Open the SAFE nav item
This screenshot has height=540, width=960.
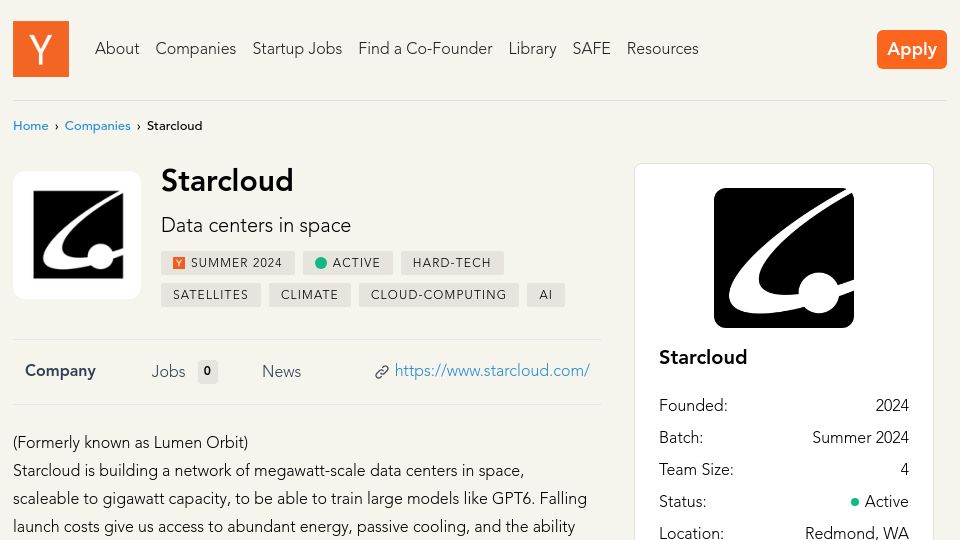click(591, 48)
